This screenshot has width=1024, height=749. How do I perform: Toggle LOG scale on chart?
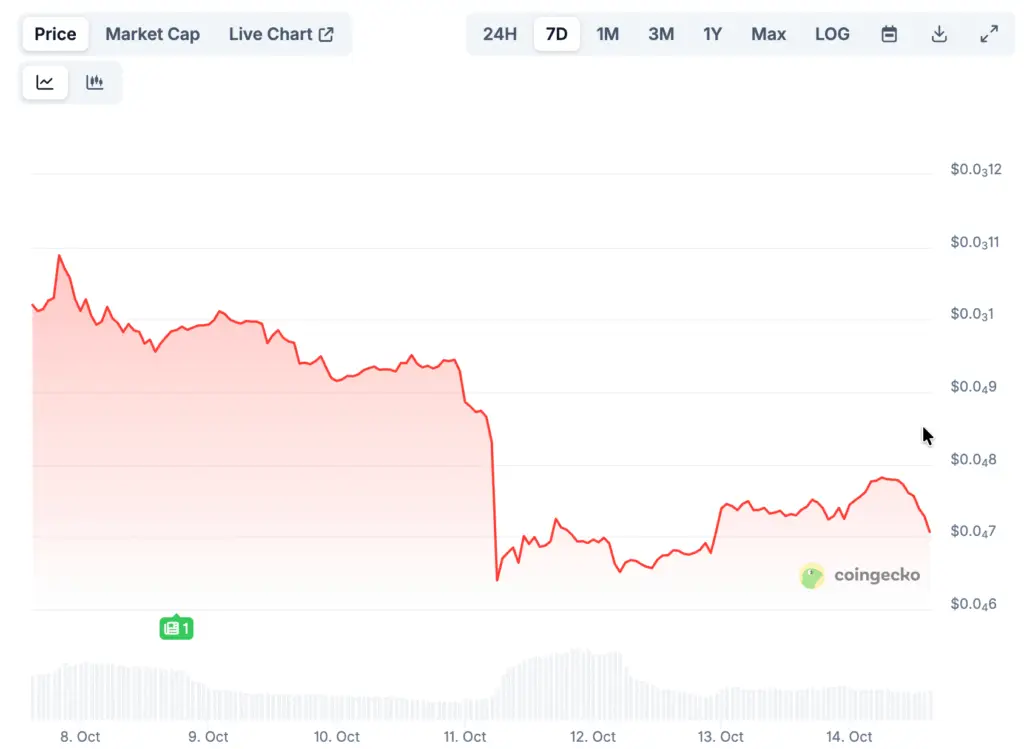pyautogui.click(x=832, y=34)
